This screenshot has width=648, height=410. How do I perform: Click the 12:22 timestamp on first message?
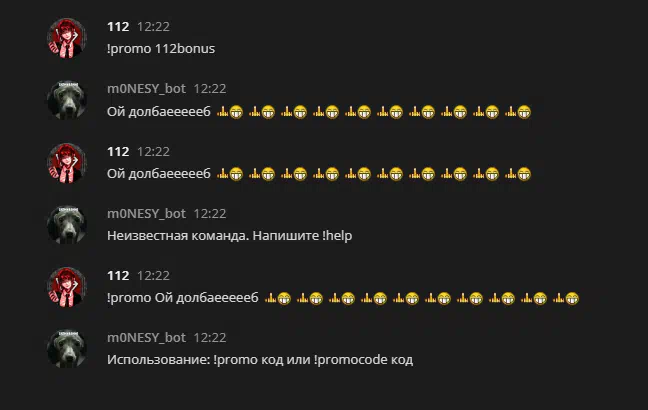153,27
